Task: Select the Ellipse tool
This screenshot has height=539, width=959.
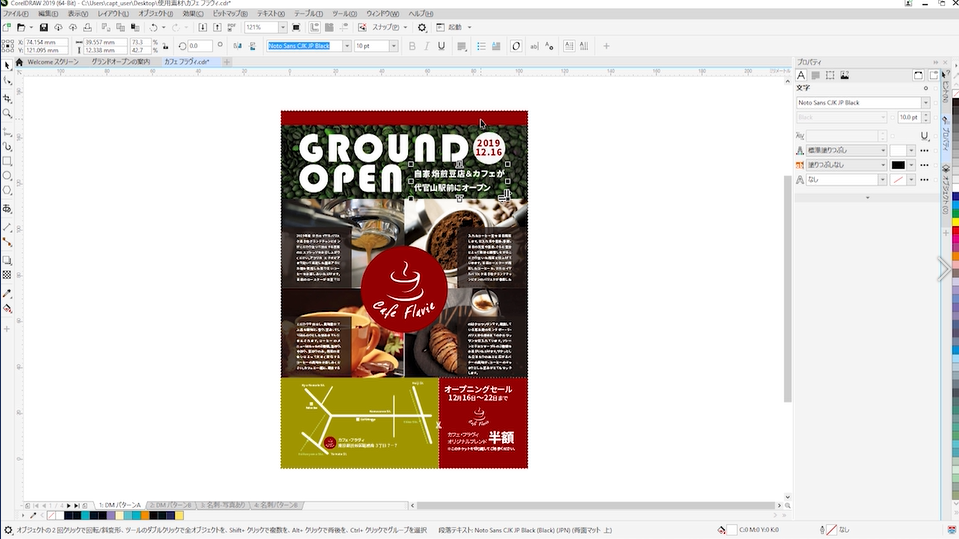Action: (x=7, y=175)
